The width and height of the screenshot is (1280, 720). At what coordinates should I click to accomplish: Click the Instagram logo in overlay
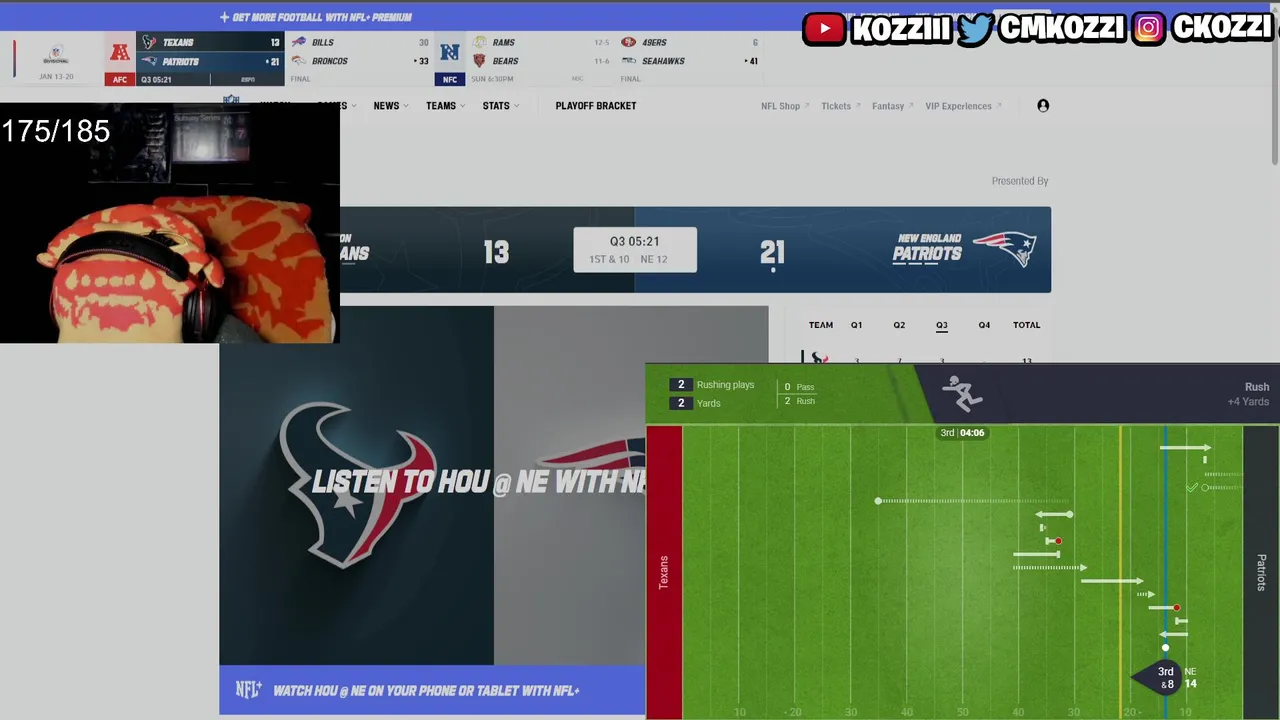point(1149,29)
